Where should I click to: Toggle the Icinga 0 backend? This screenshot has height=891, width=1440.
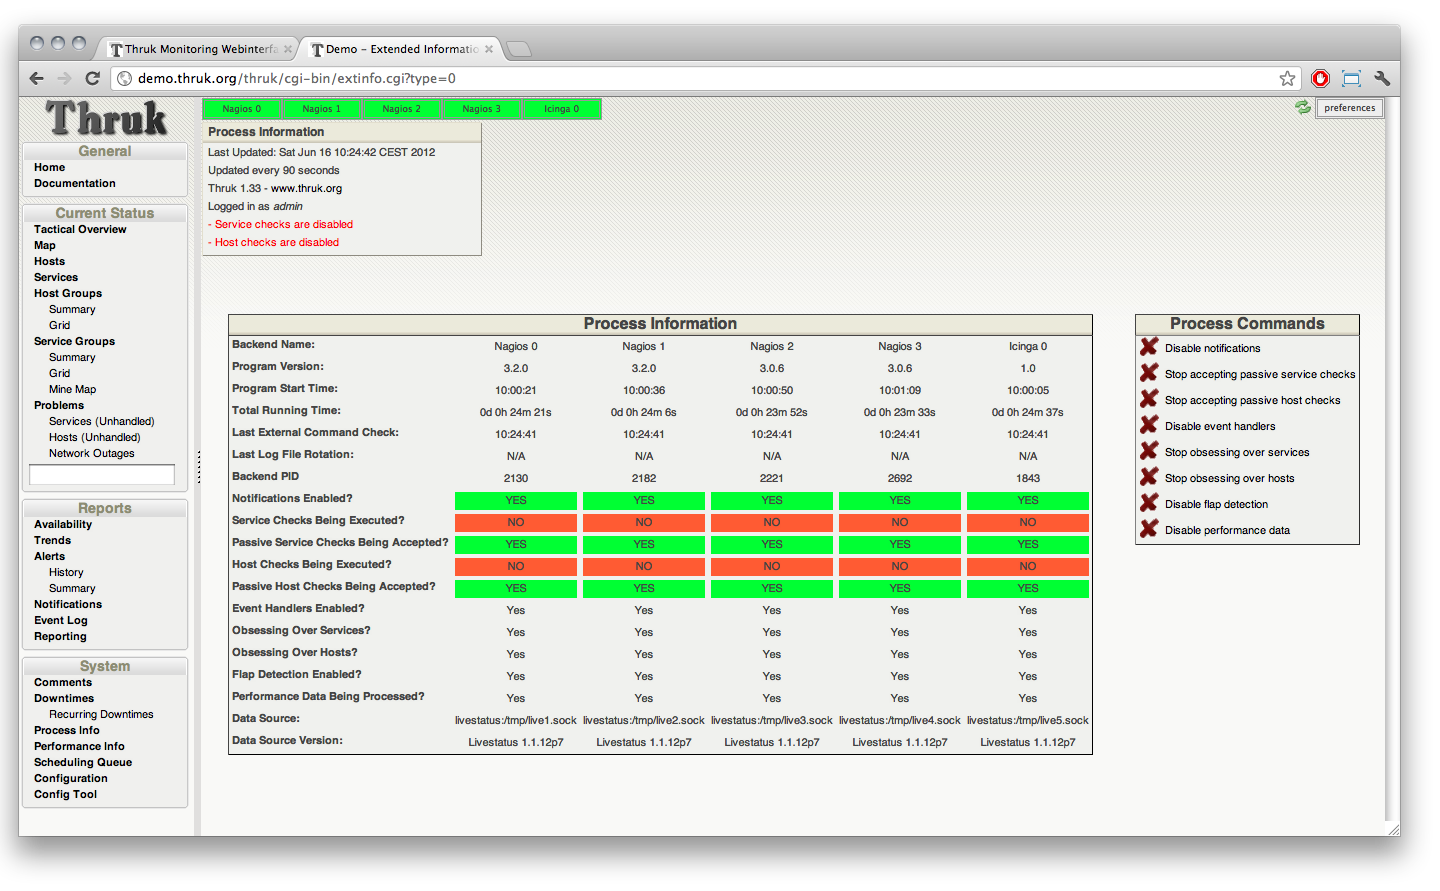tap(562, 109)
